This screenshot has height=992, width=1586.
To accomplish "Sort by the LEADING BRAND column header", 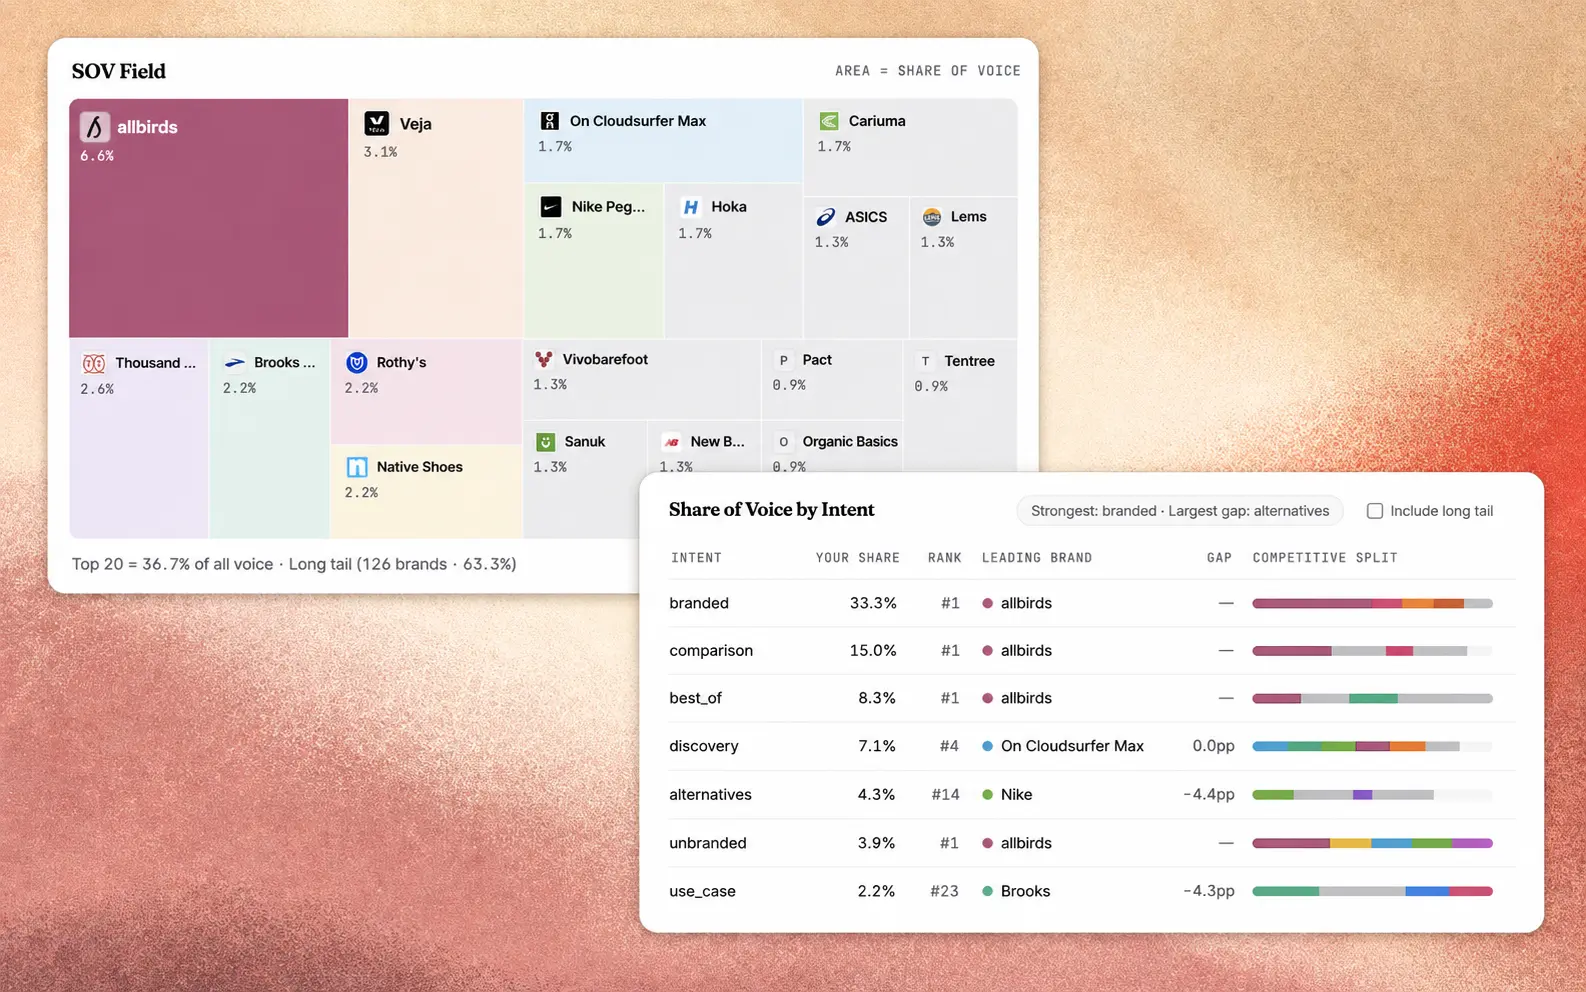I will [1037, 558].
